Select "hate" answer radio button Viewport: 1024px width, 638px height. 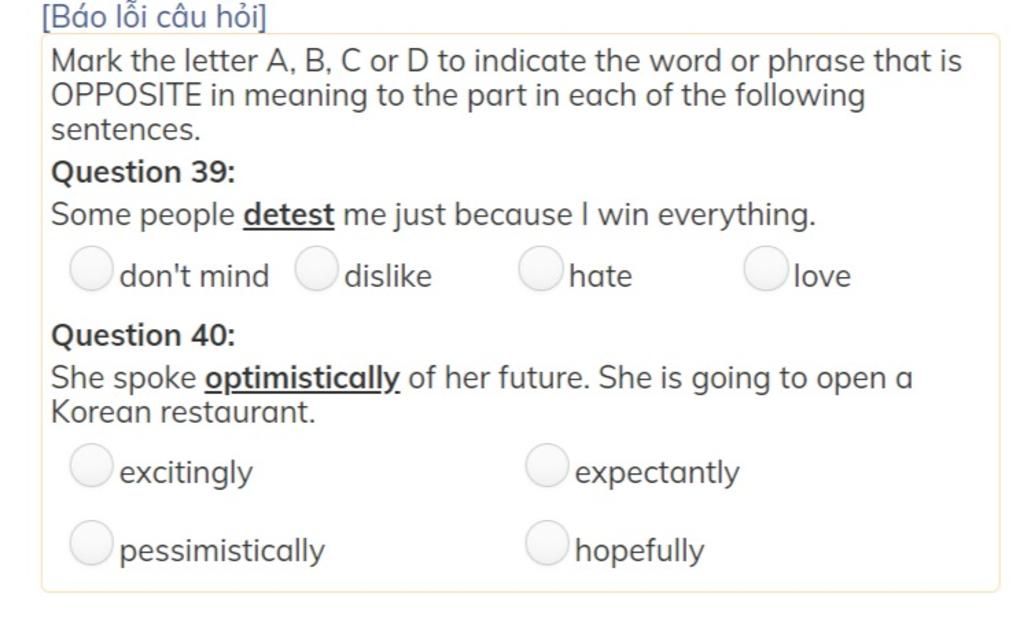(541, 268)
